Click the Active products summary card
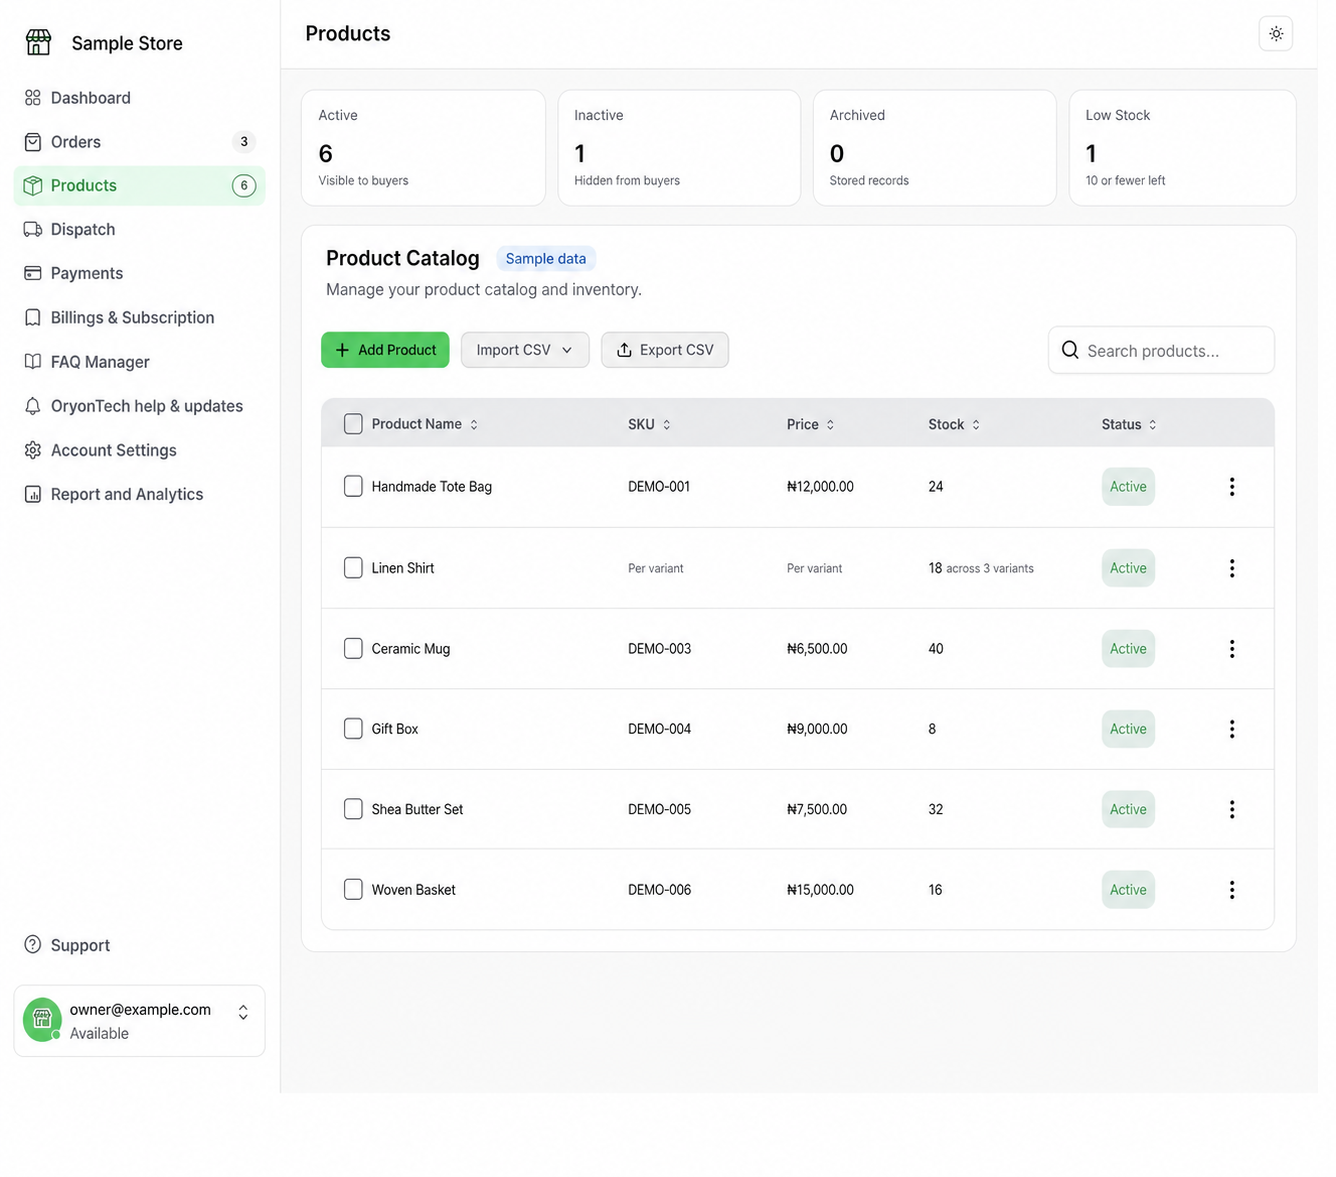Image resolution: width=1336 pixels, height=1177 pixels. [x=423, y=148]
